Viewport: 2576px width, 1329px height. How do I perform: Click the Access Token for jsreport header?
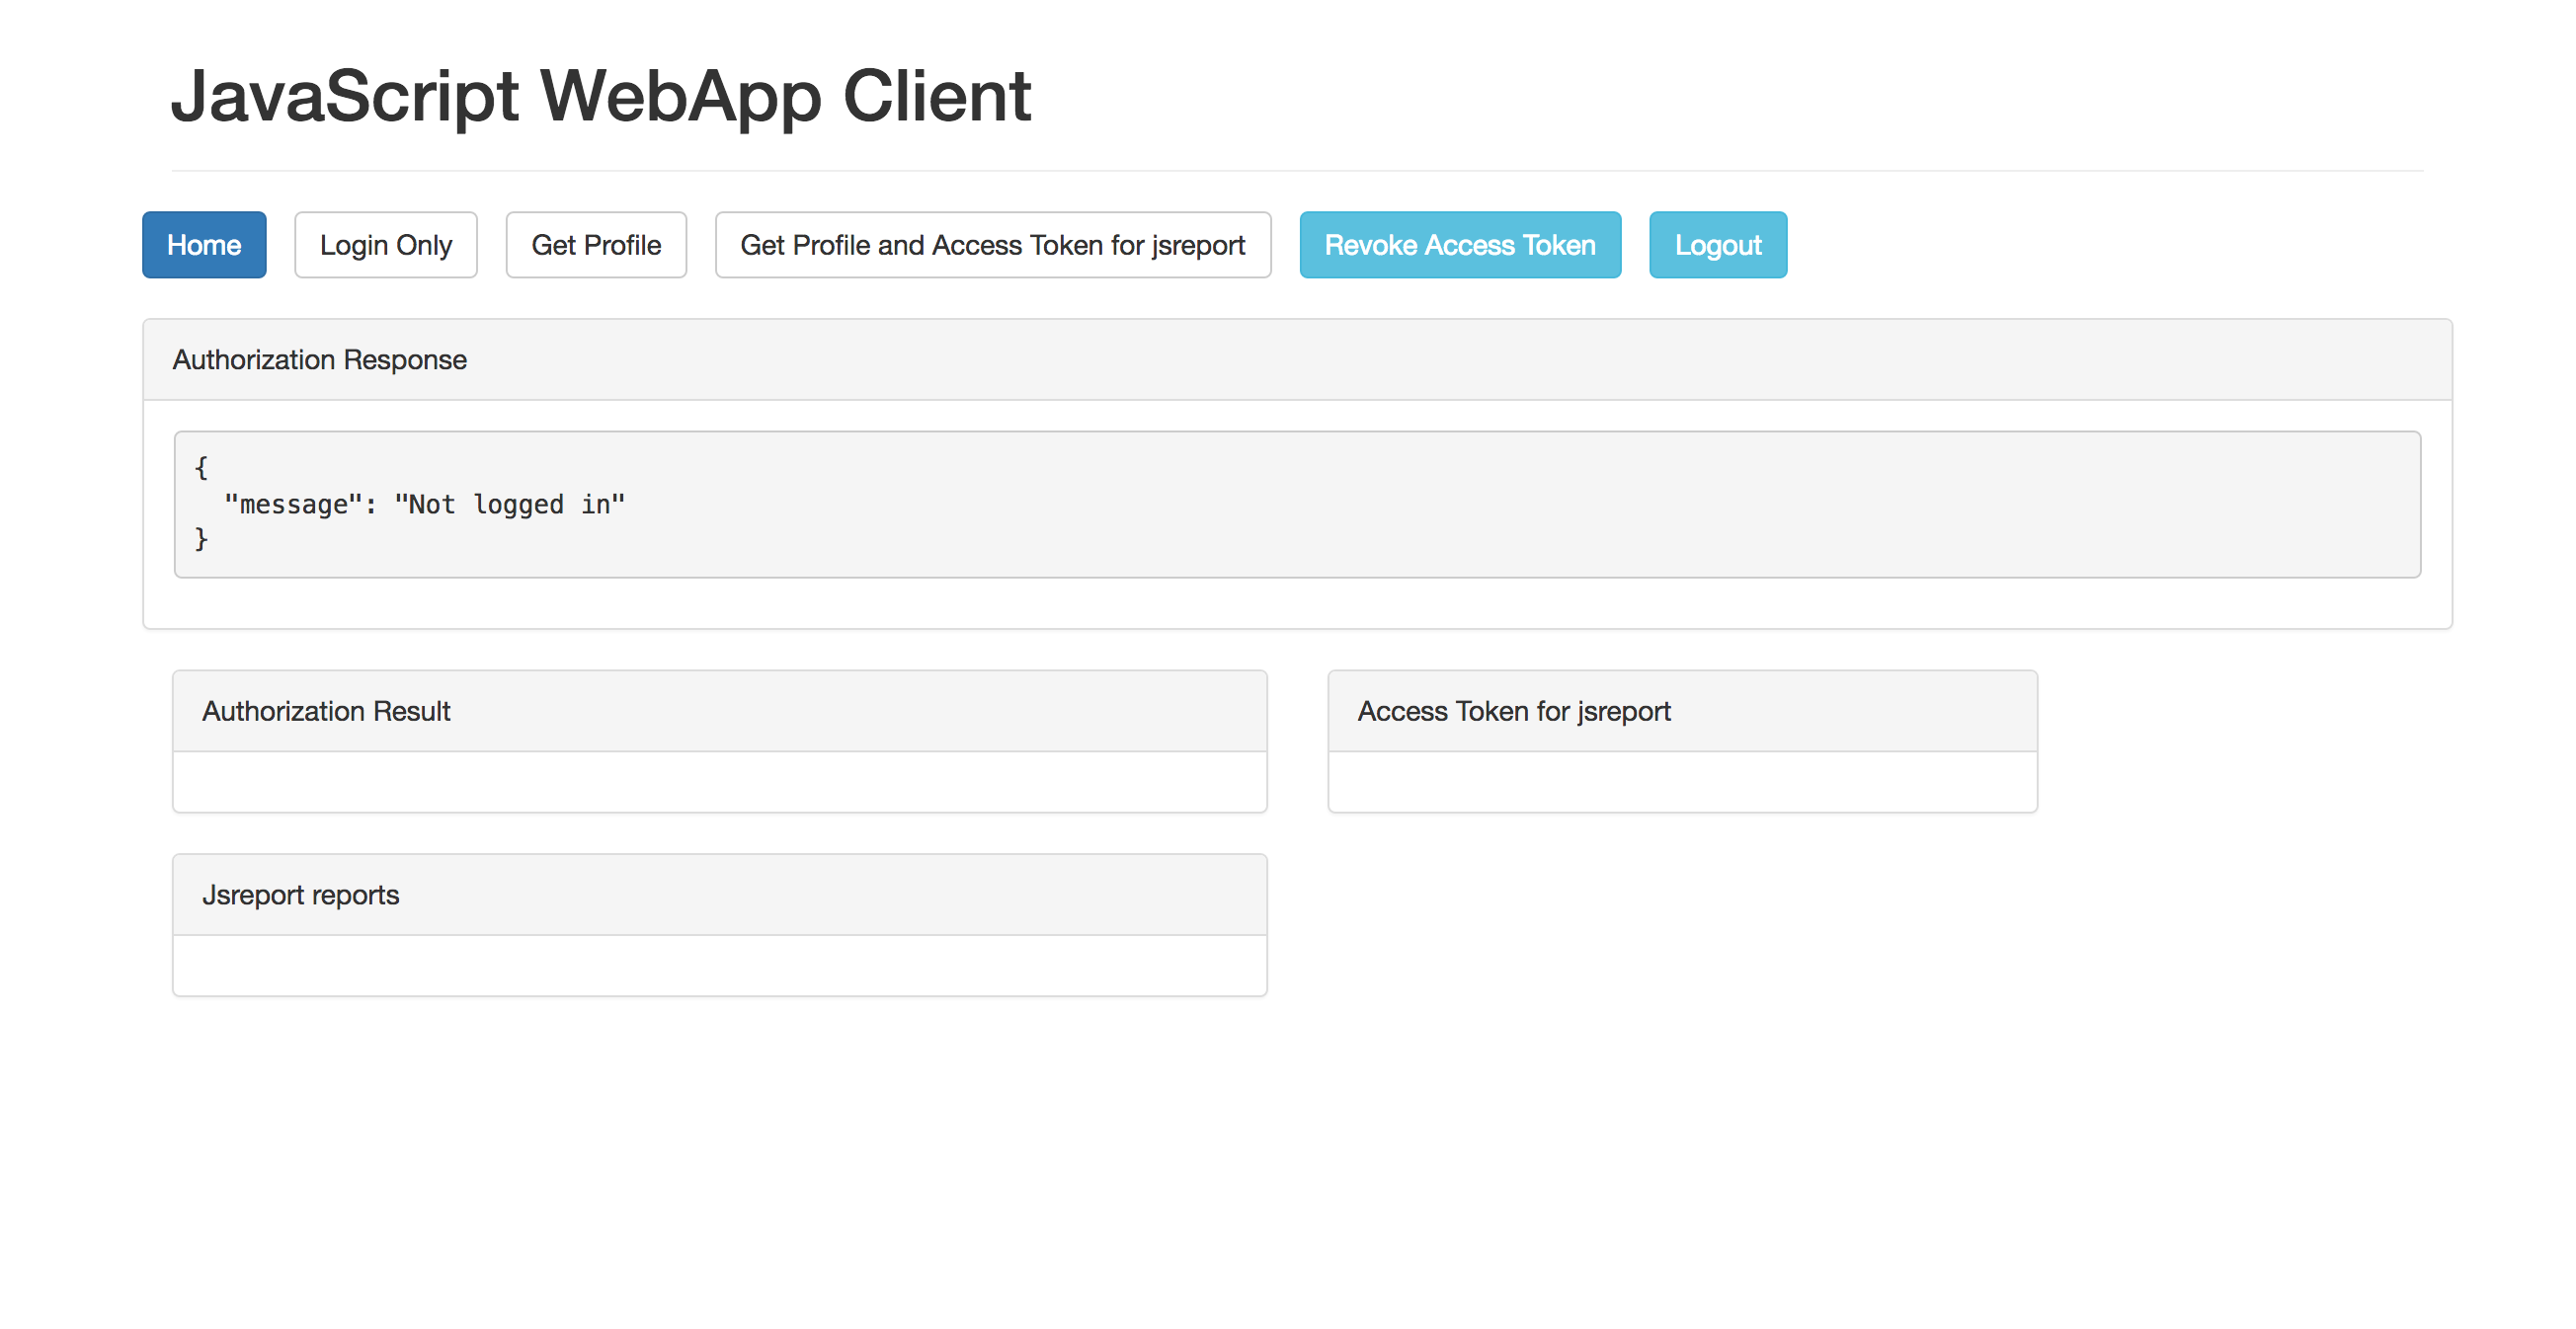[x=1513, y=711]
